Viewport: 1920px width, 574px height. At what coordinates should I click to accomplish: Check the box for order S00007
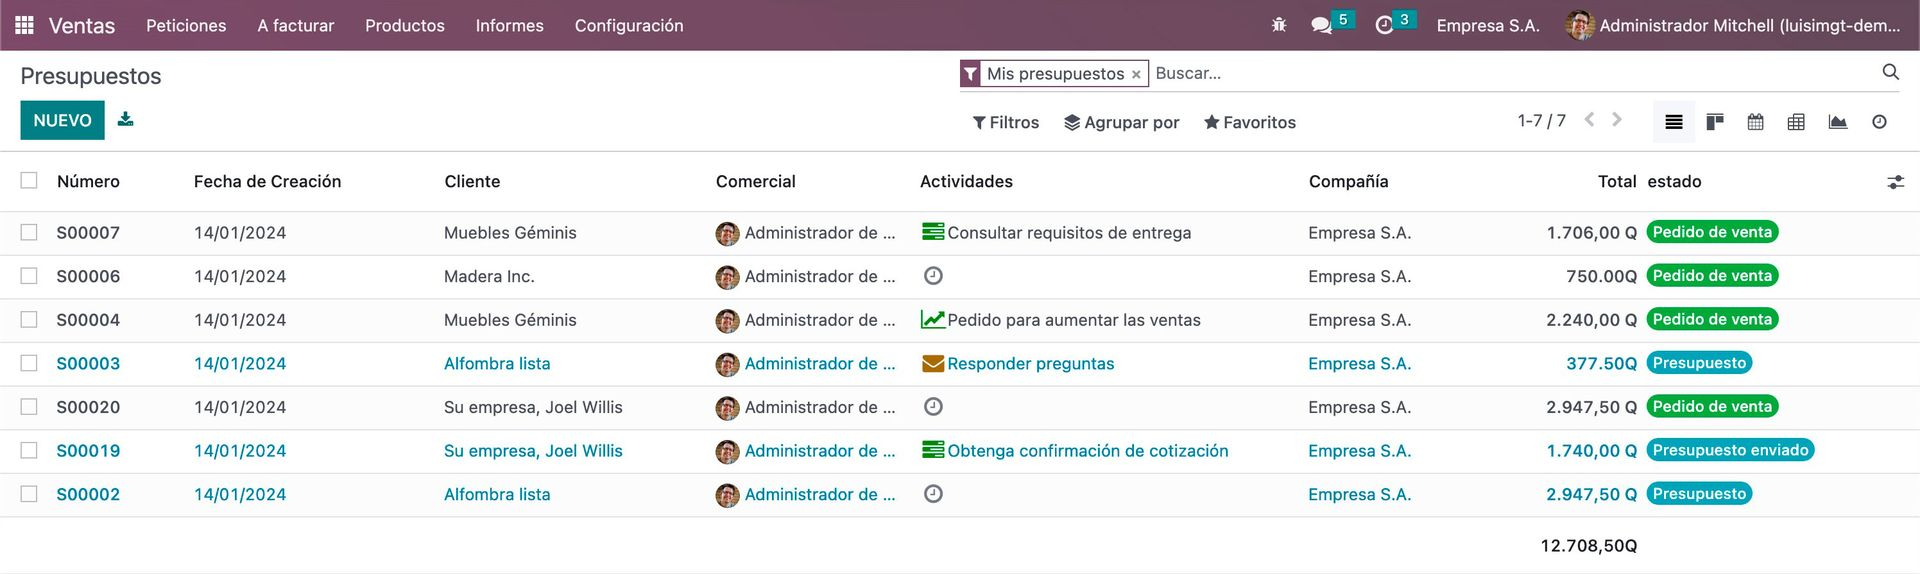29,232
